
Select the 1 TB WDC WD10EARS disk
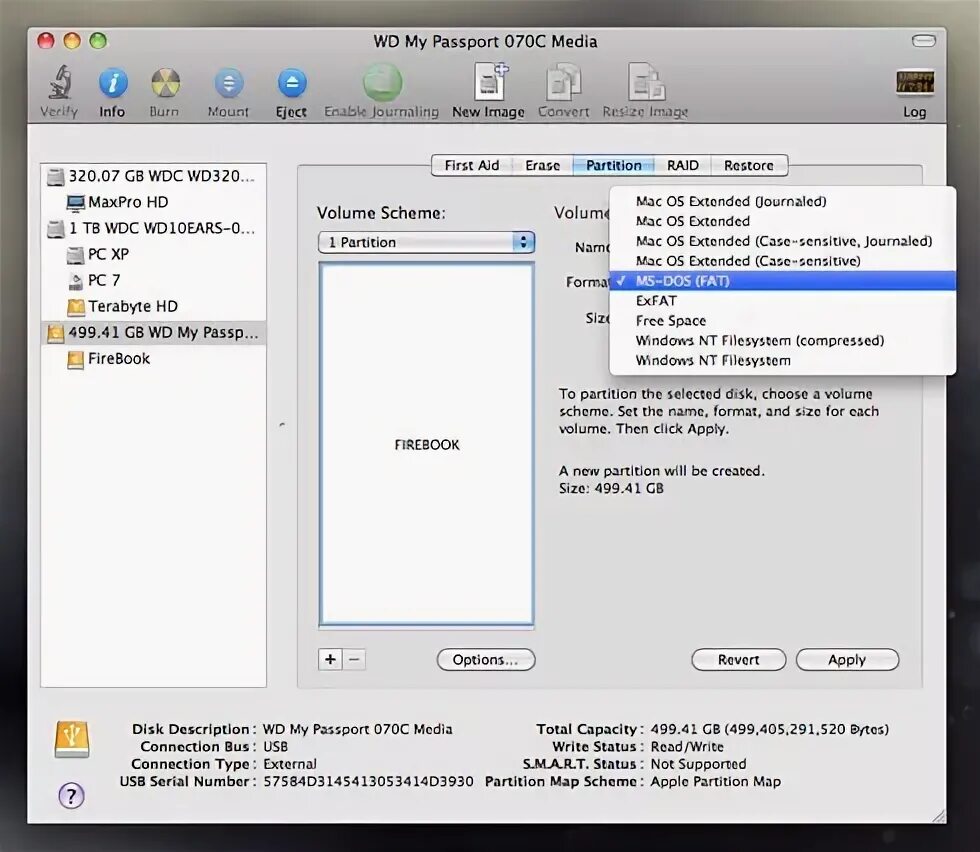point(153,228)
